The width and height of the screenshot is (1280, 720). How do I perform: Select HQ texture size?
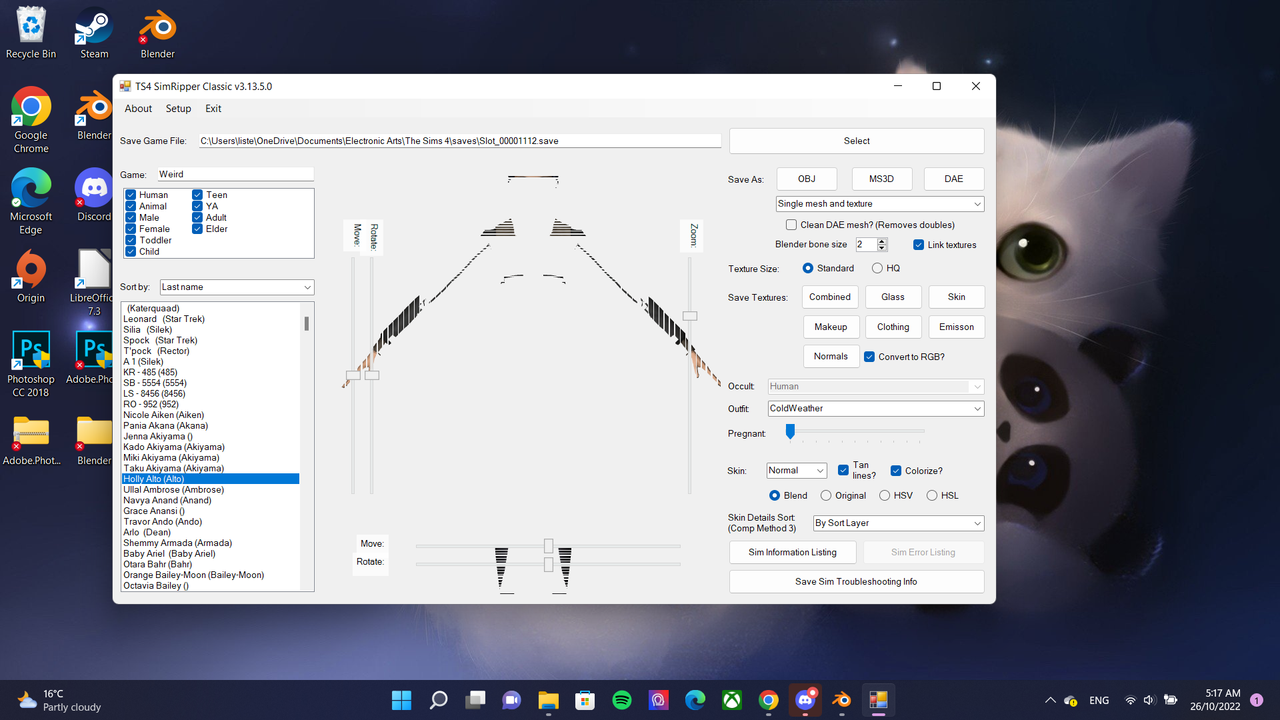tap(875, 267)
